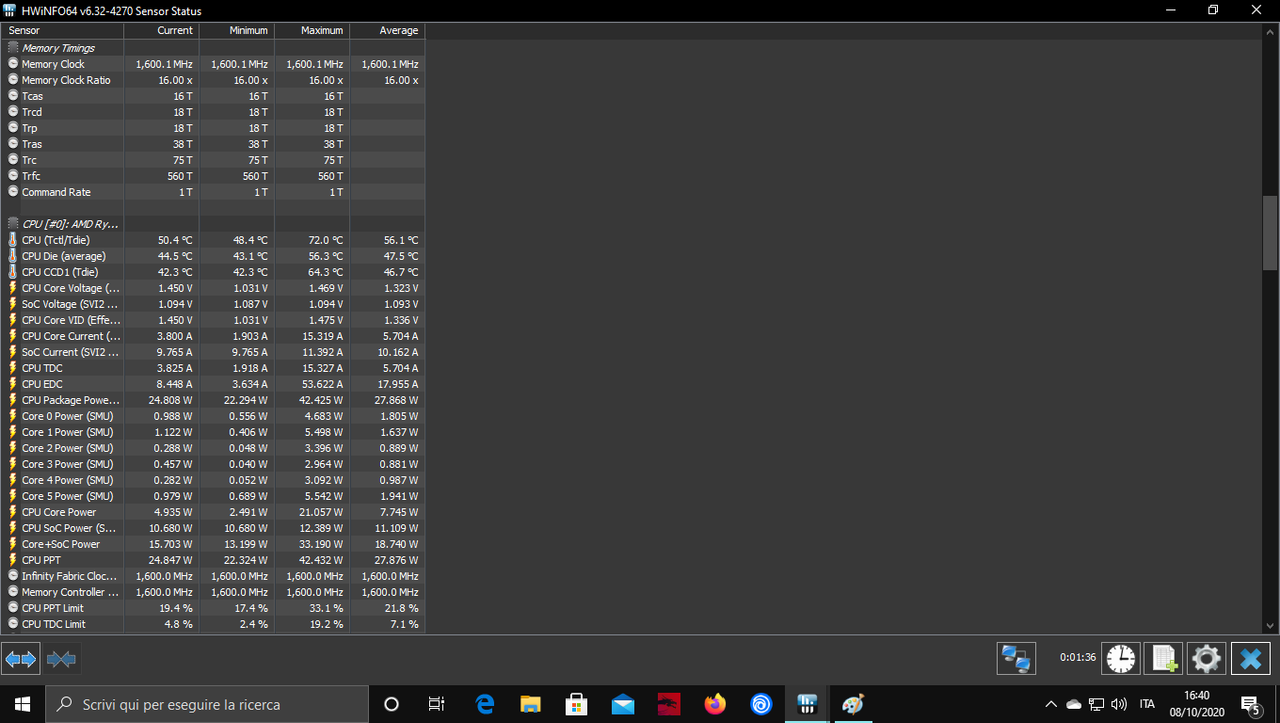Open the volume control in system tray

tap(1119, 704)
